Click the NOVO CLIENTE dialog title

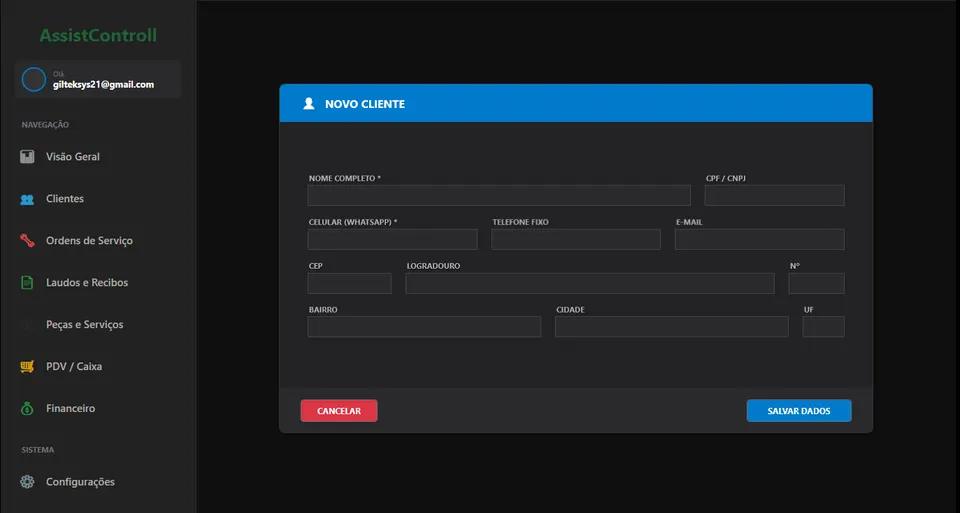point(365,104)
